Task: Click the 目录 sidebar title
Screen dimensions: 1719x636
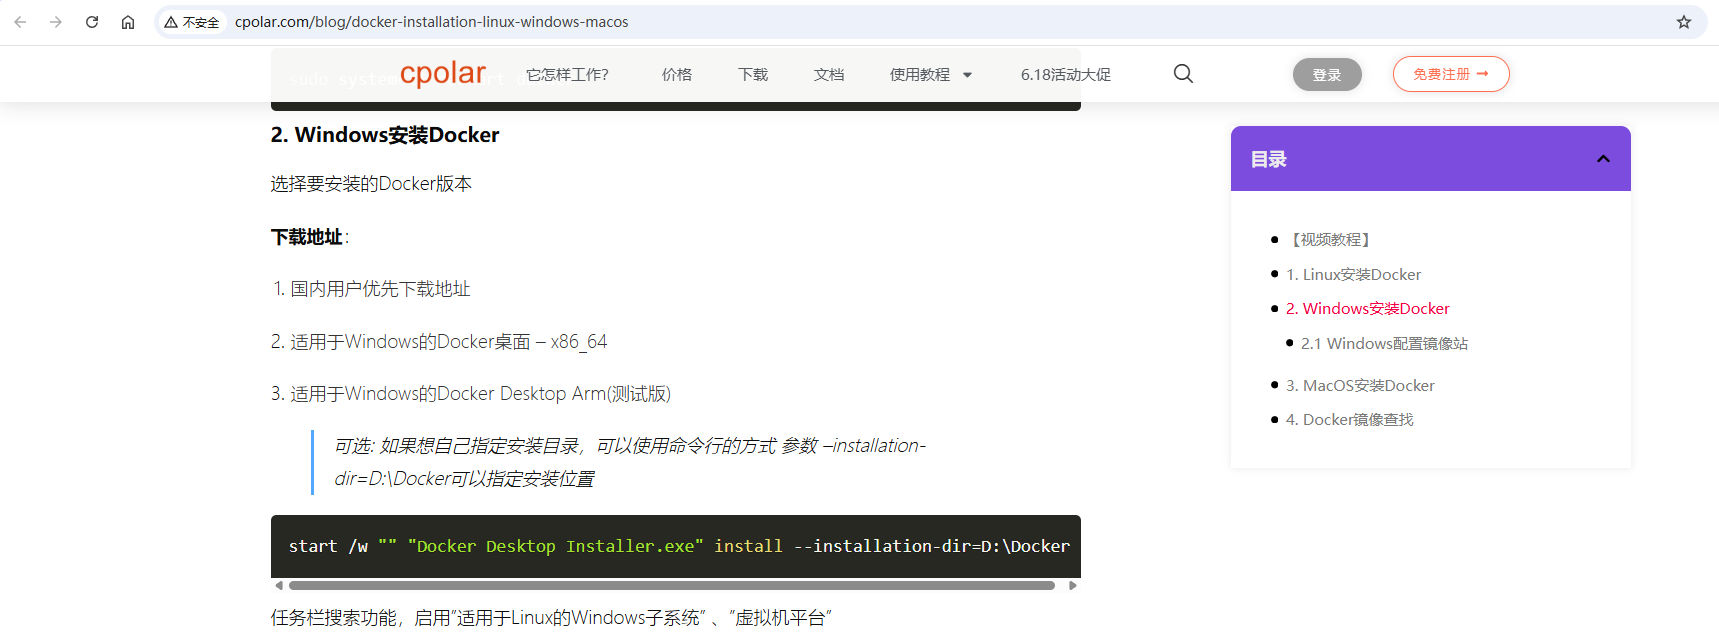Action: [1268, 159]
